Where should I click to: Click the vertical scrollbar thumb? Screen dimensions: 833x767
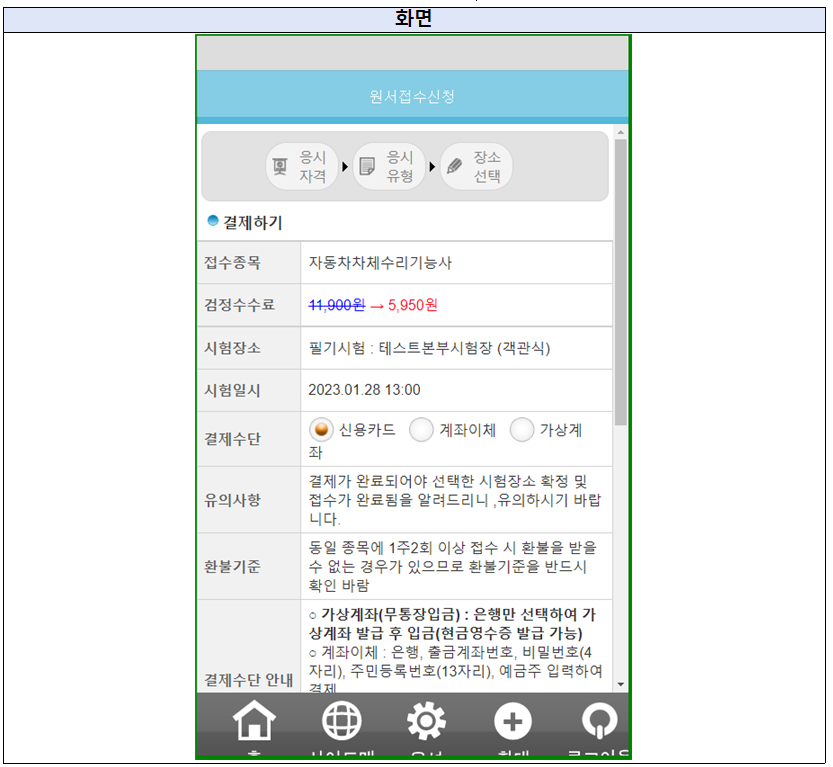(x=620, y=282)
